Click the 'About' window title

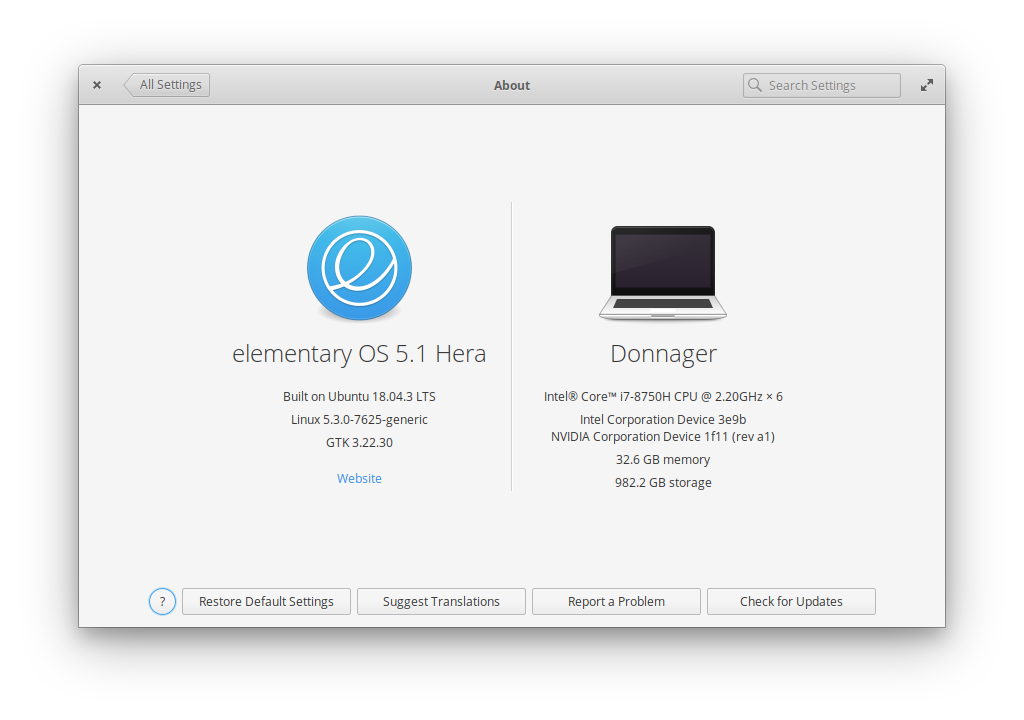tap(512, 86)
